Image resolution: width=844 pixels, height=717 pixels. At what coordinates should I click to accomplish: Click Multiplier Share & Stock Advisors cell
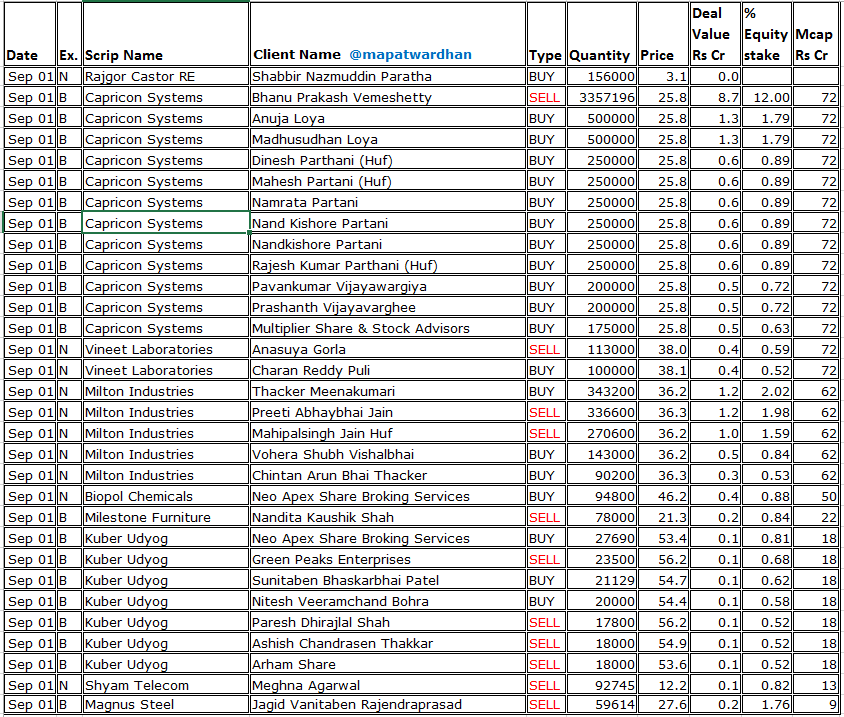[388, 328]
